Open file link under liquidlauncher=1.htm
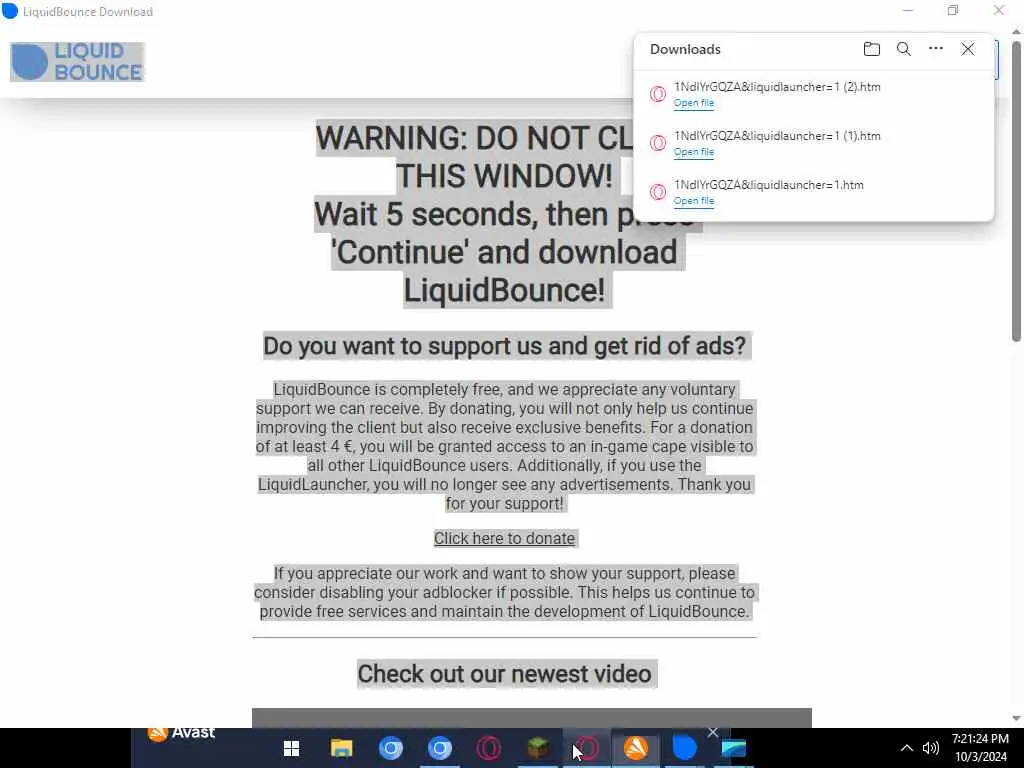 [694, 201]
